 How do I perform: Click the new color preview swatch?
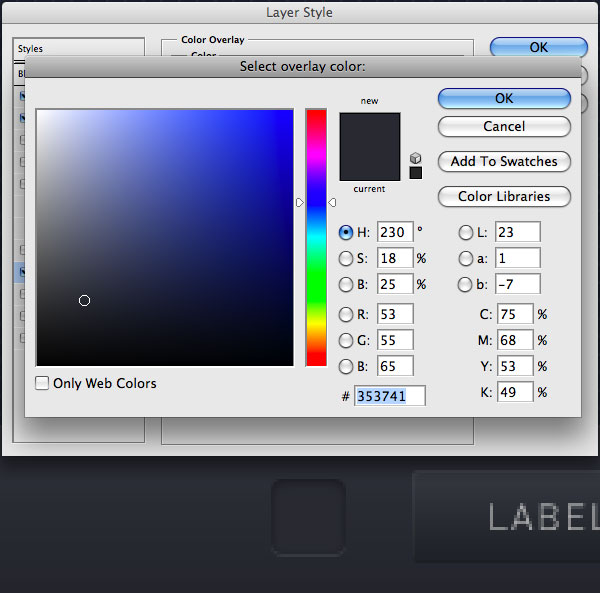(x=370, y=129)
